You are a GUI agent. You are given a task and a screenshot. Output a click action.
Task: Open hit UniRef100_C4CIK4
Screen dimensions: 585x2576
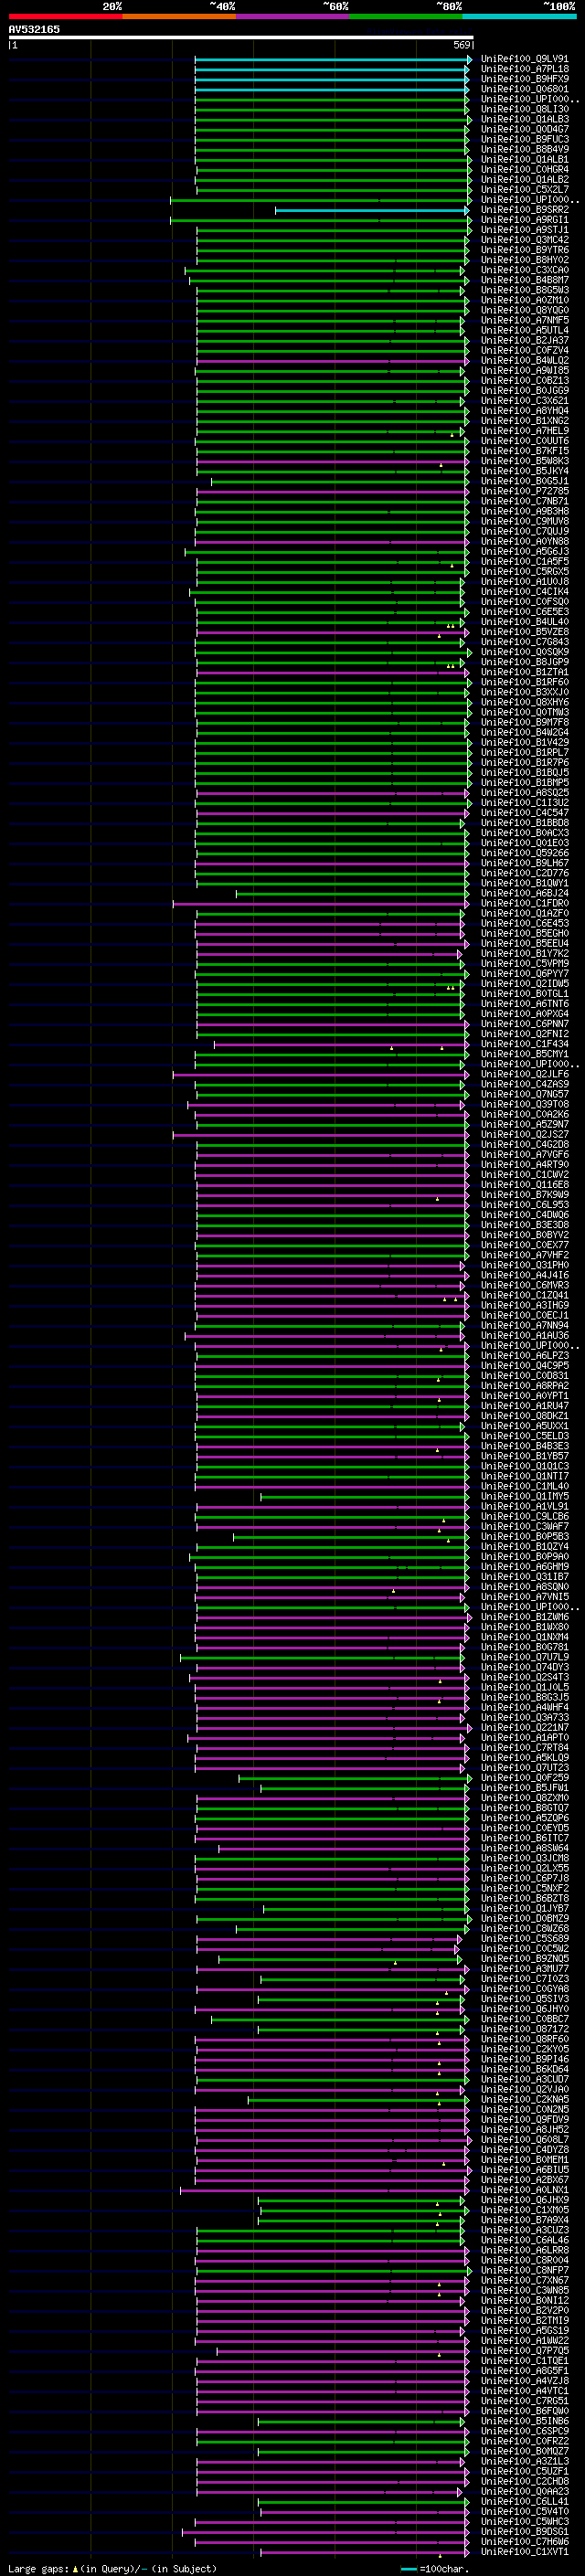click(x=524, y=592)
